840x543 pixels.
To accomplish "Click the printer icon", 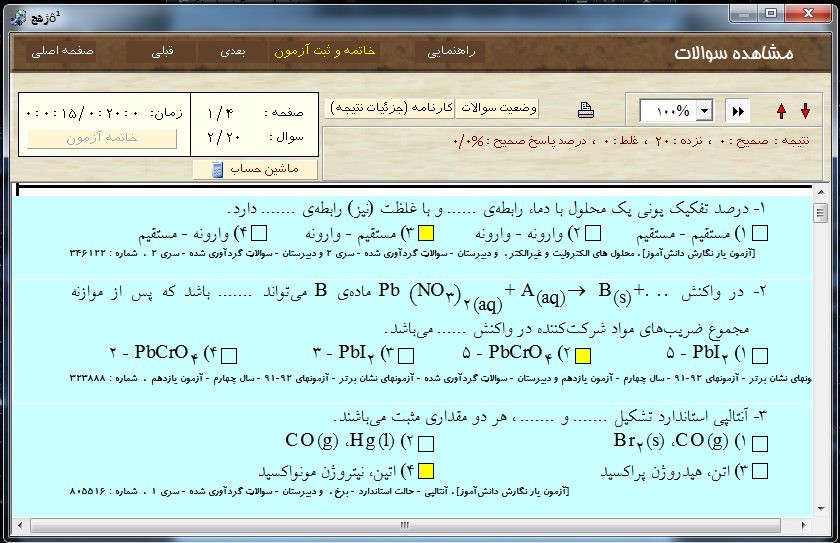I will (586, 110).
